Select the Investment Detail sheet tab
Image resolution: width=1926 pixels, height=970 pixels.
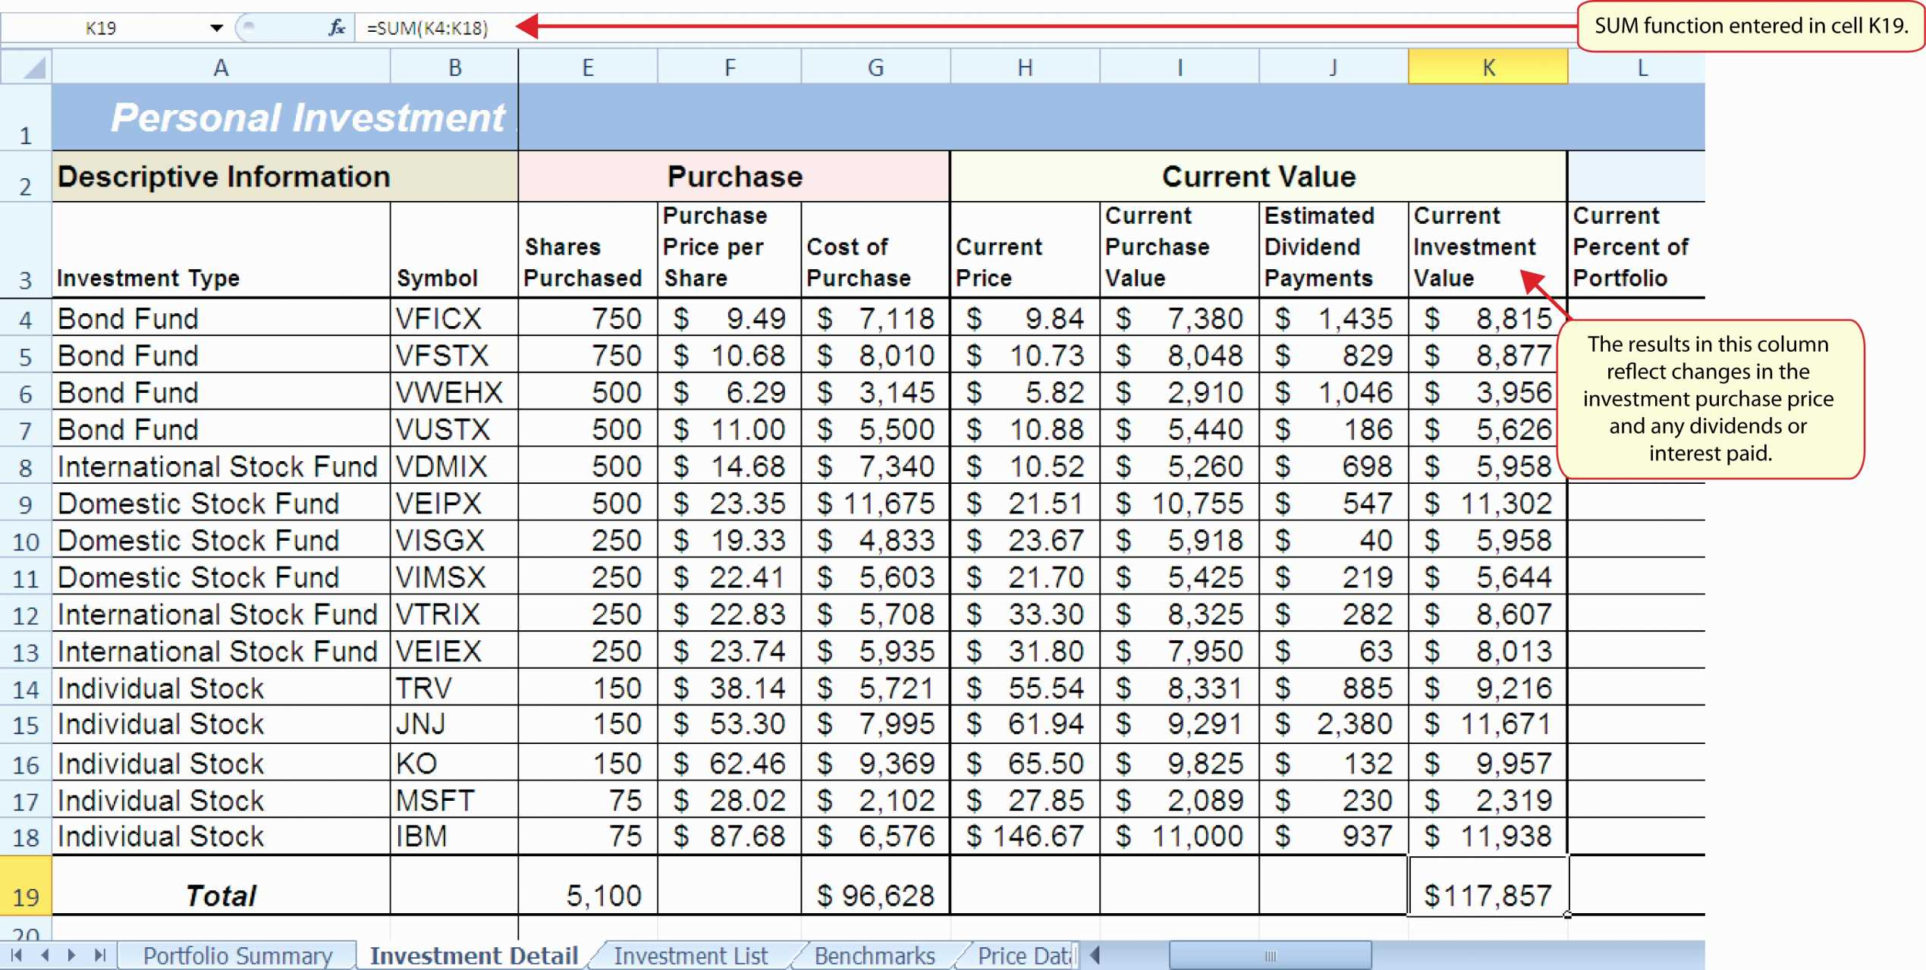[474, 956]
